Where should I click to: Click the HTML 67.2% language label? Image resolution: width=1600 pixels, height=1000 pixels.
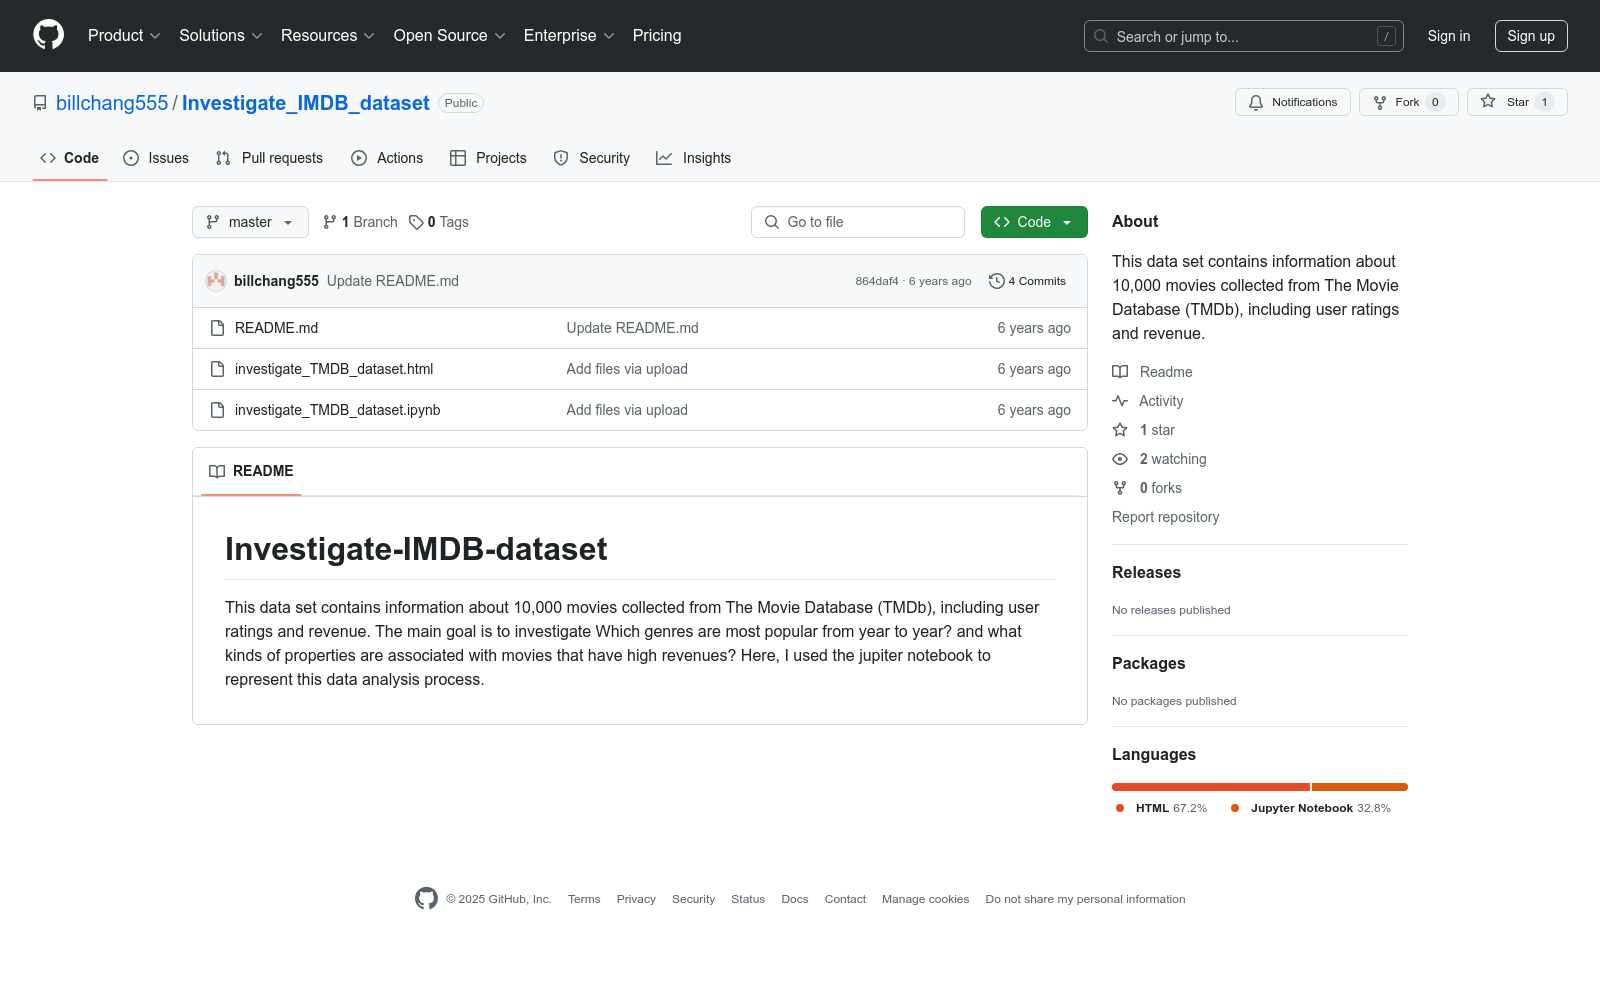(x=1162, y=808)
